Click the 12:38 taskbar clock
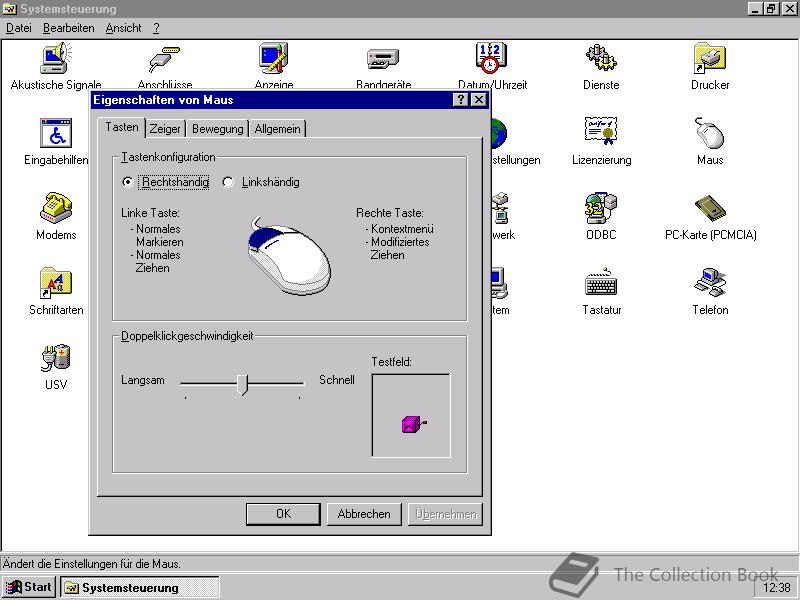Screen dimensions: 800x600 (x=777, y=588)
